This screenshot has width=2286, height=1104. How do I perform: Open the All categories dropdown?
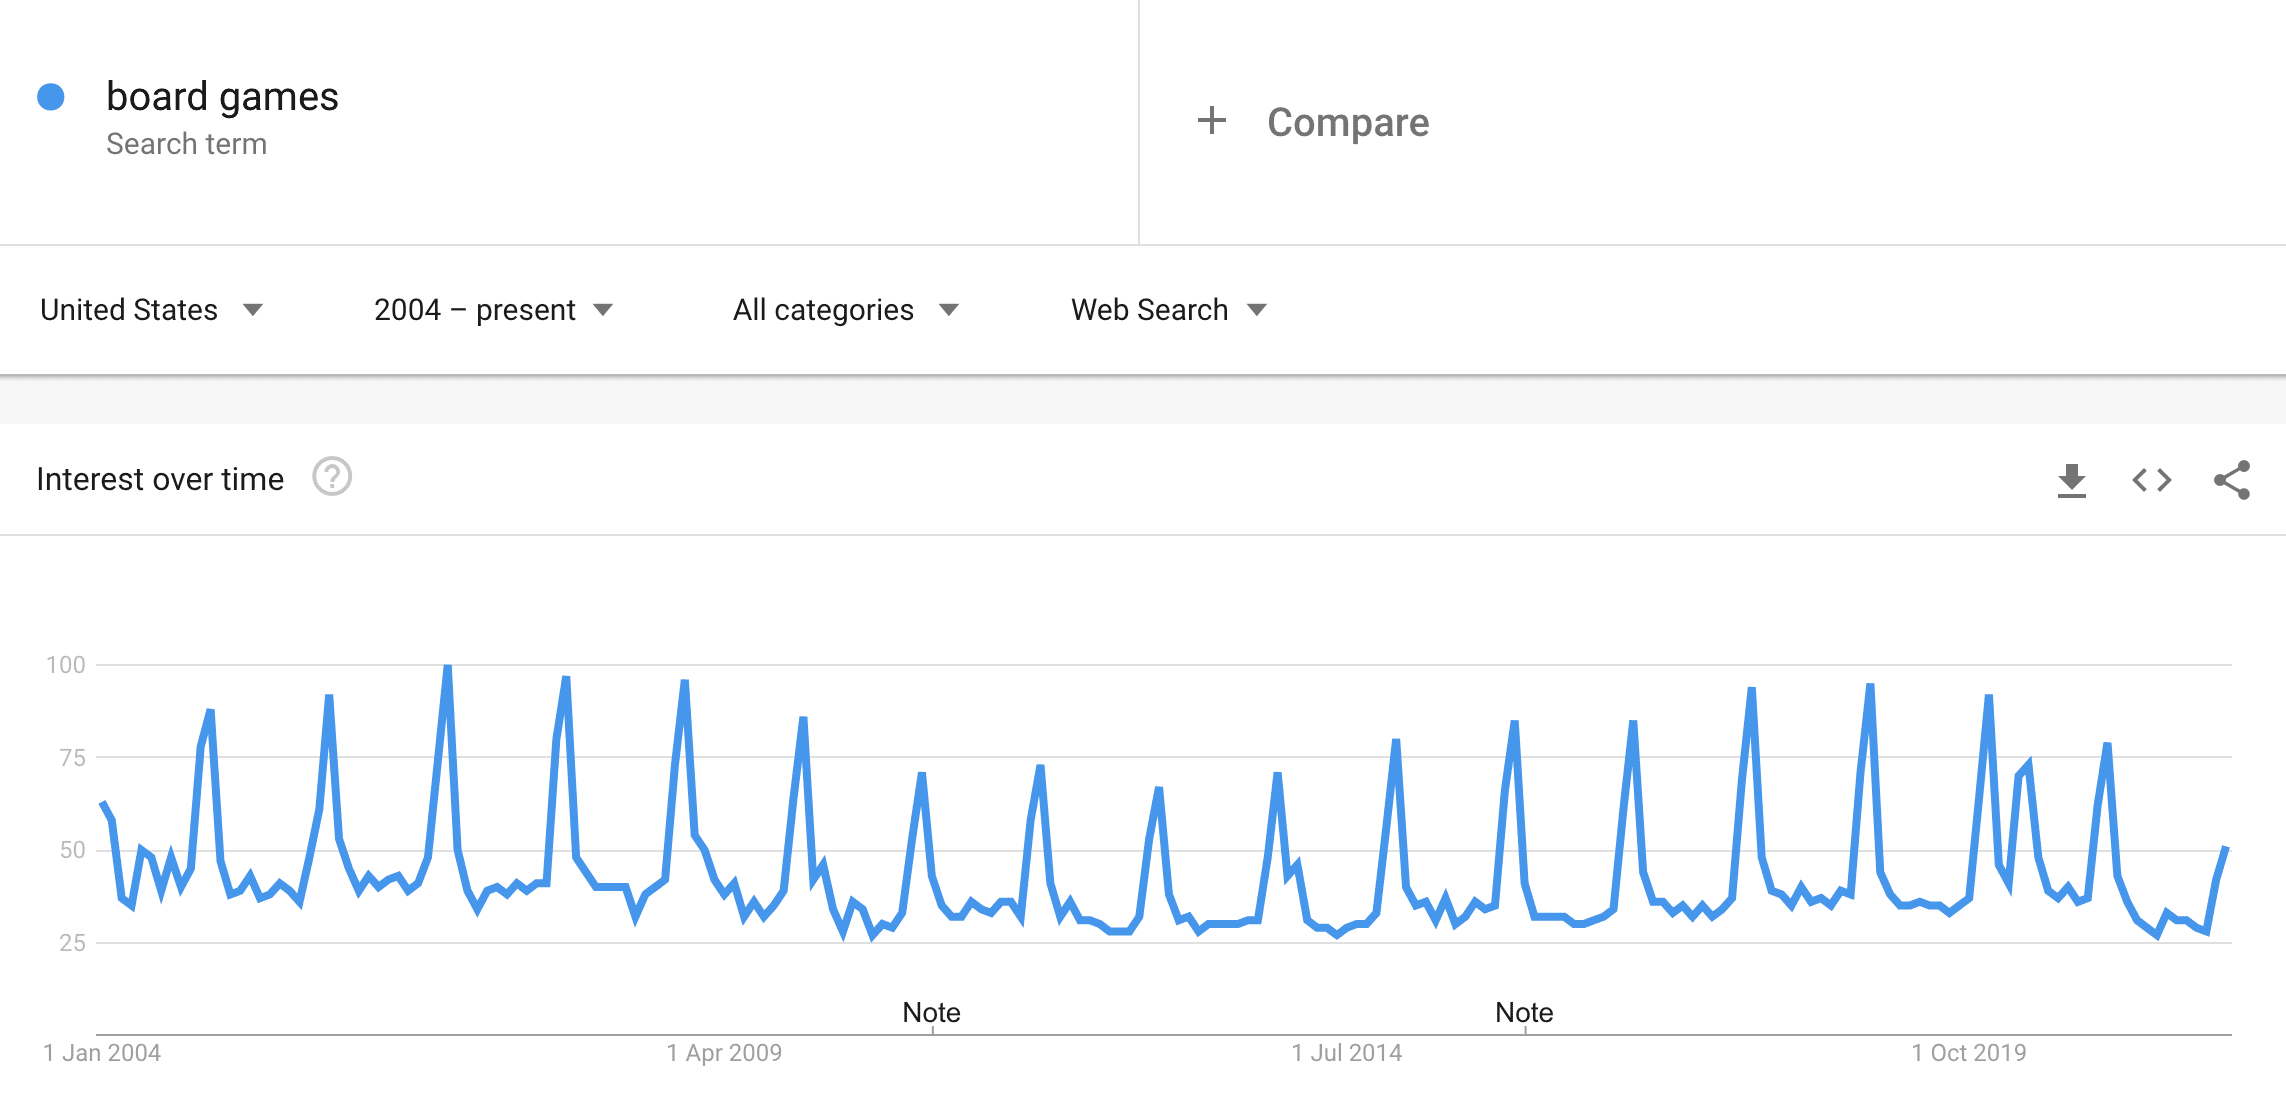[x=846, y=310]
